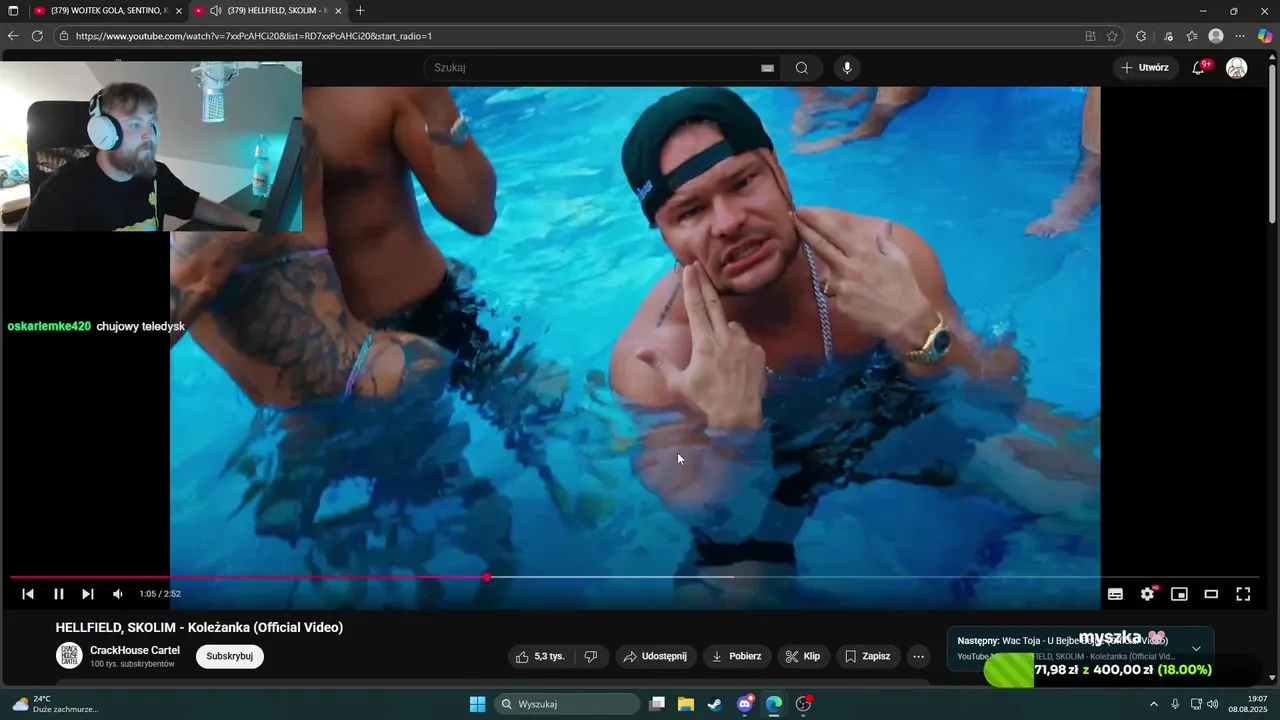Seek using the red progress bar scrubber
The width and height of the screenshot is (1280, 720).
[x=487, y=577]
